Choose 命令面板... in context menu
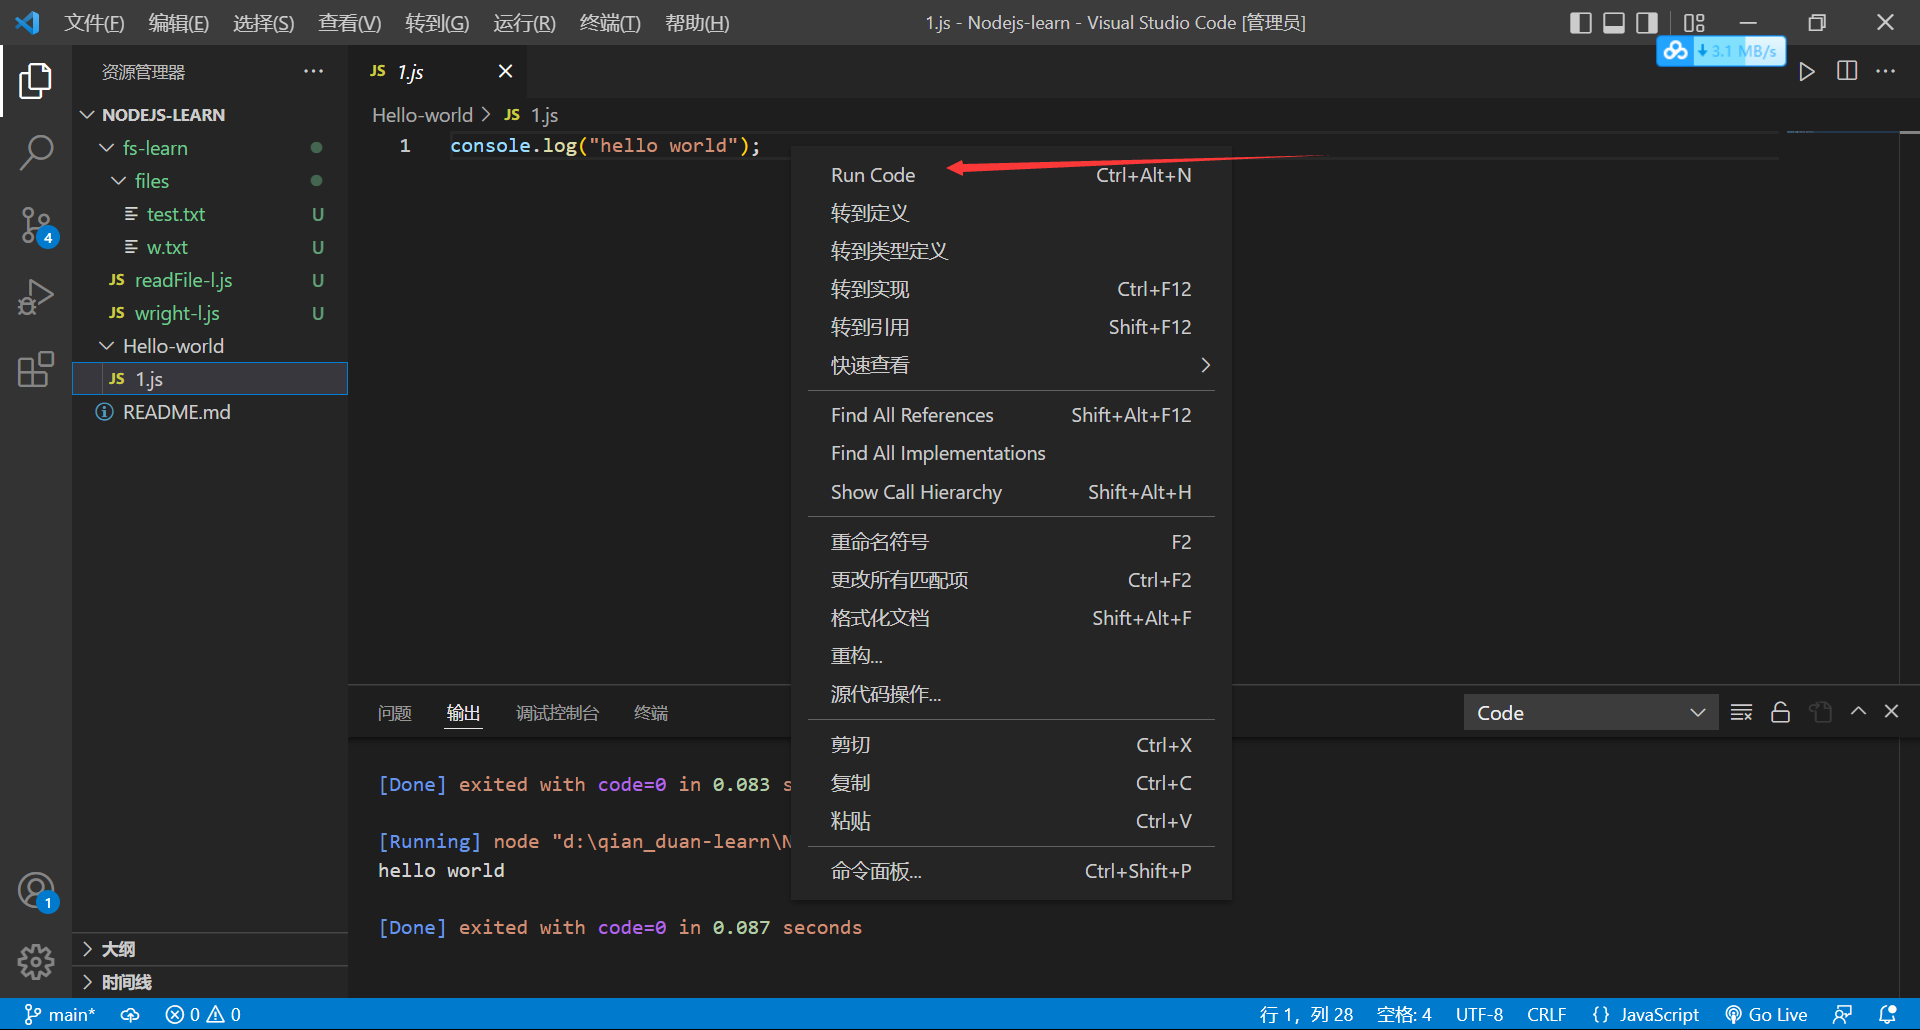This screenshot has height=1030, width=1920. pyautogui.click(x=1011, y=871)
